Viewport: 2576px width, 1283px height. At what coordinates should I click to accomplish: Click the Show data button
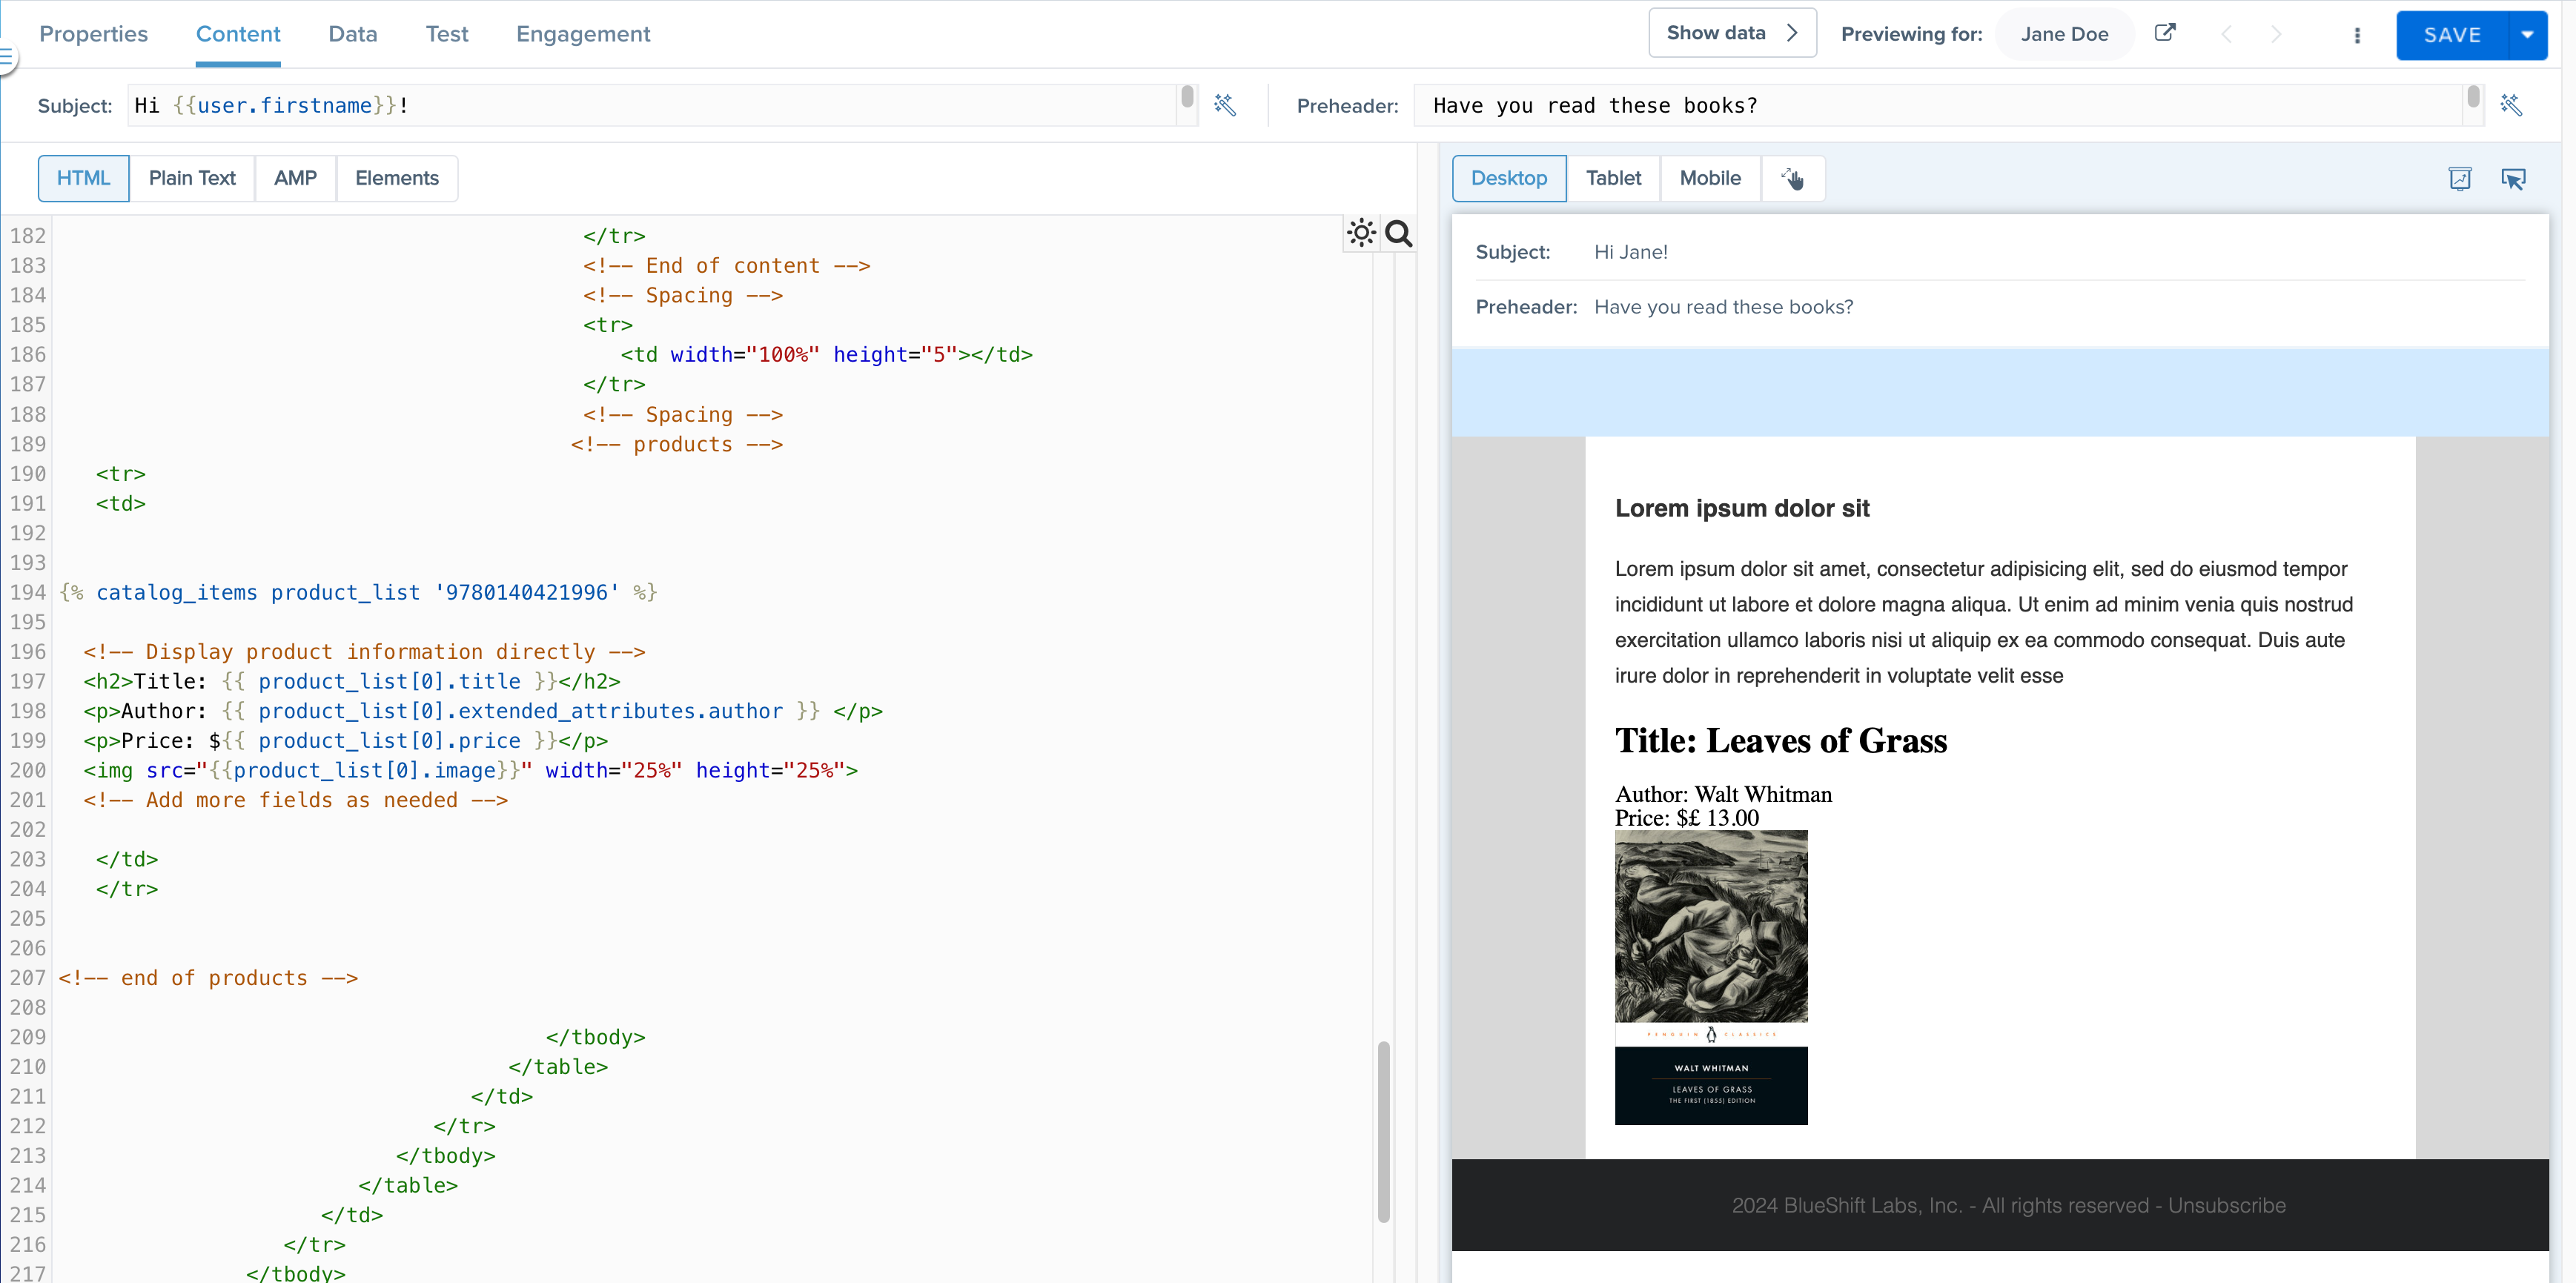click(x=1732, y=33)
